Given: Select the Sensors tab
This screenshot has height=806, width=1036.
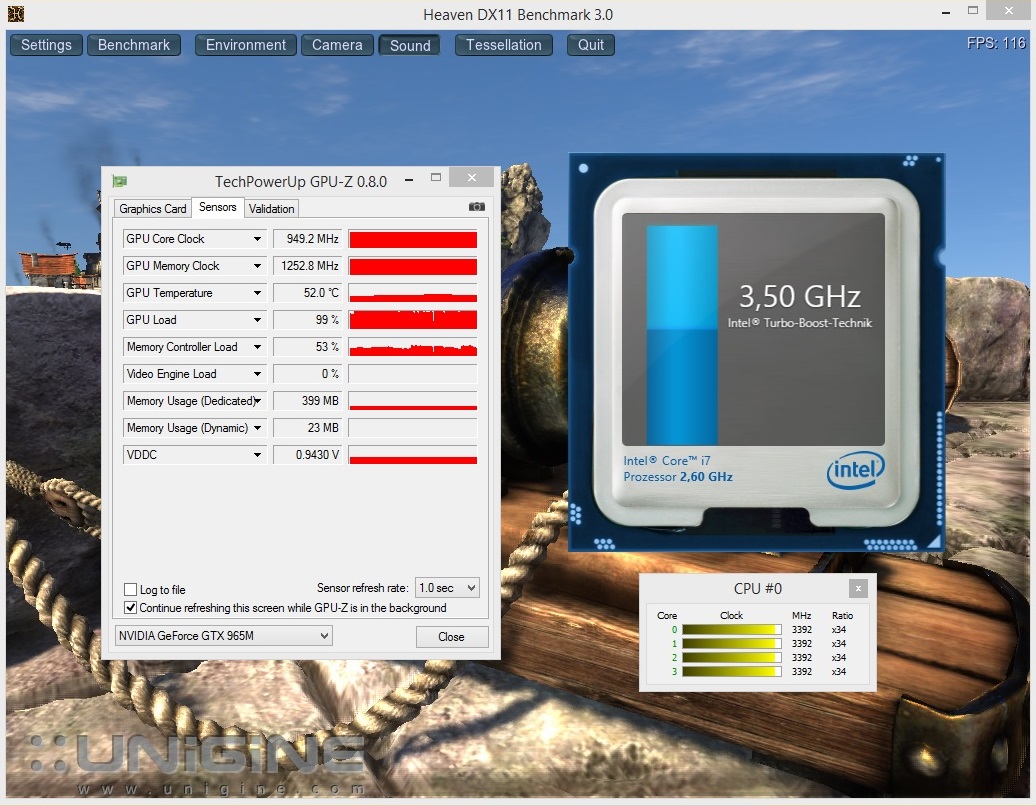Looking at the screenshot, I should [x=217, y=207].
